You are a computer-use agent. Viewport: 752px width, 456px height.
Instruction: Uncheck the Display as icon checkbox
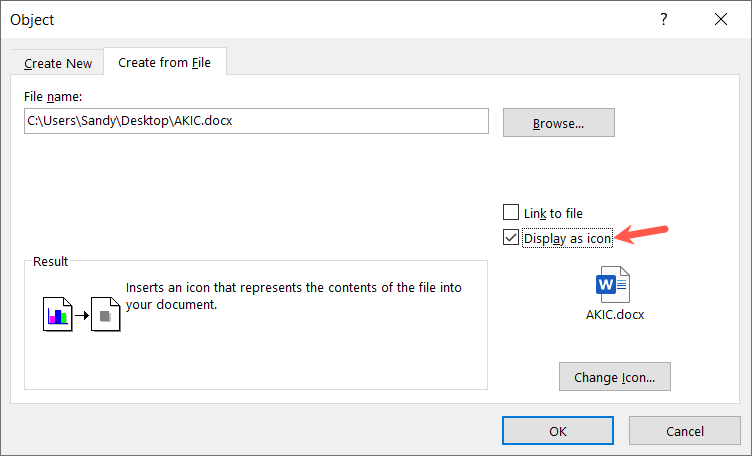point(511,238)
